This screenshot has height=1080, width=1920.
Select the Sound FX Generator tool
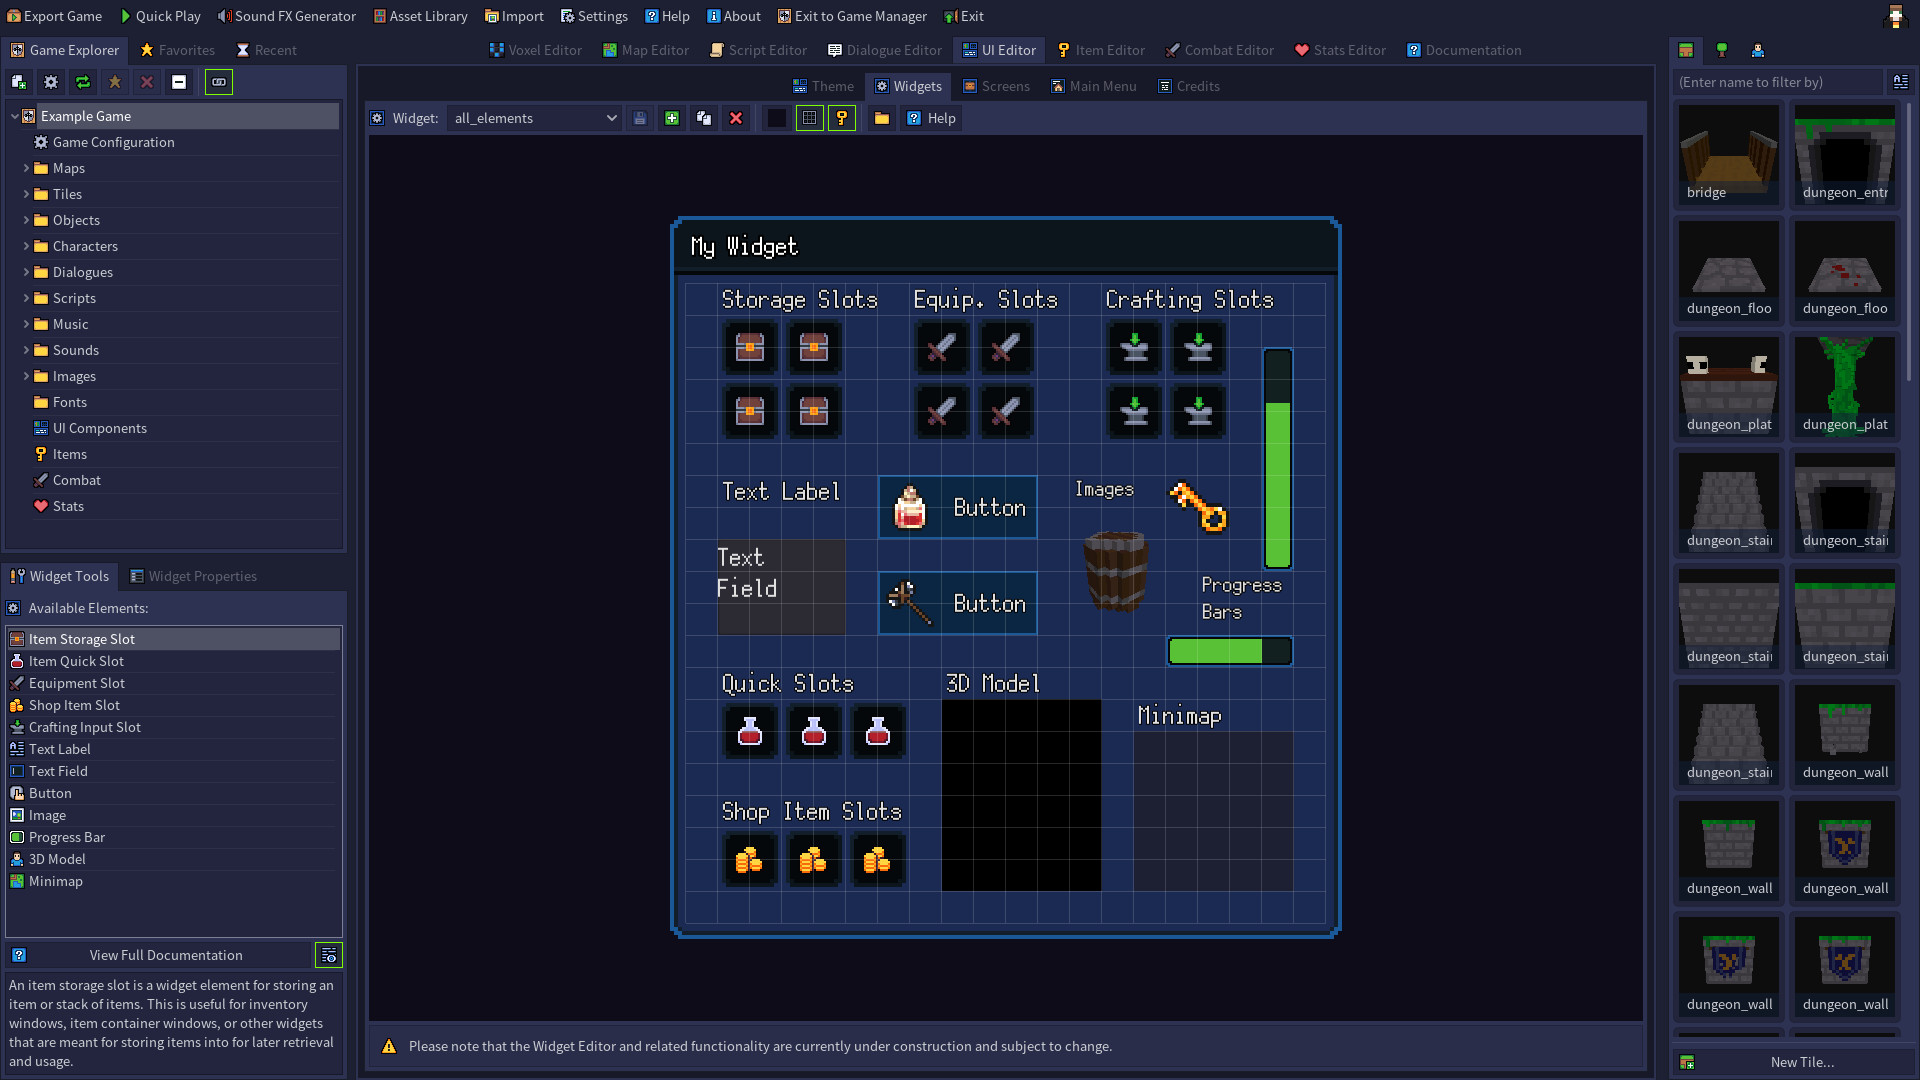click(286, 16)
